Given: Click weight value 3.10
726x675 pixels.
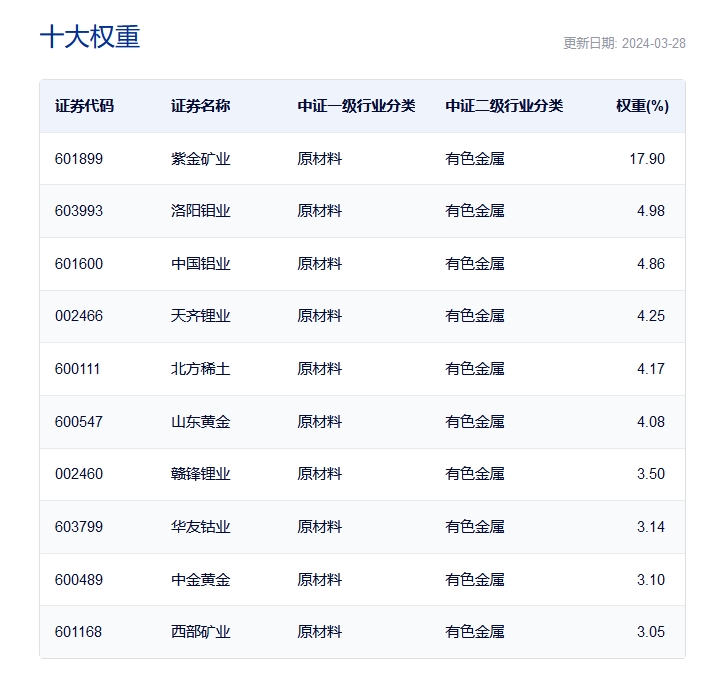Looking at the screenshot, I should click(x=651, y=580).
